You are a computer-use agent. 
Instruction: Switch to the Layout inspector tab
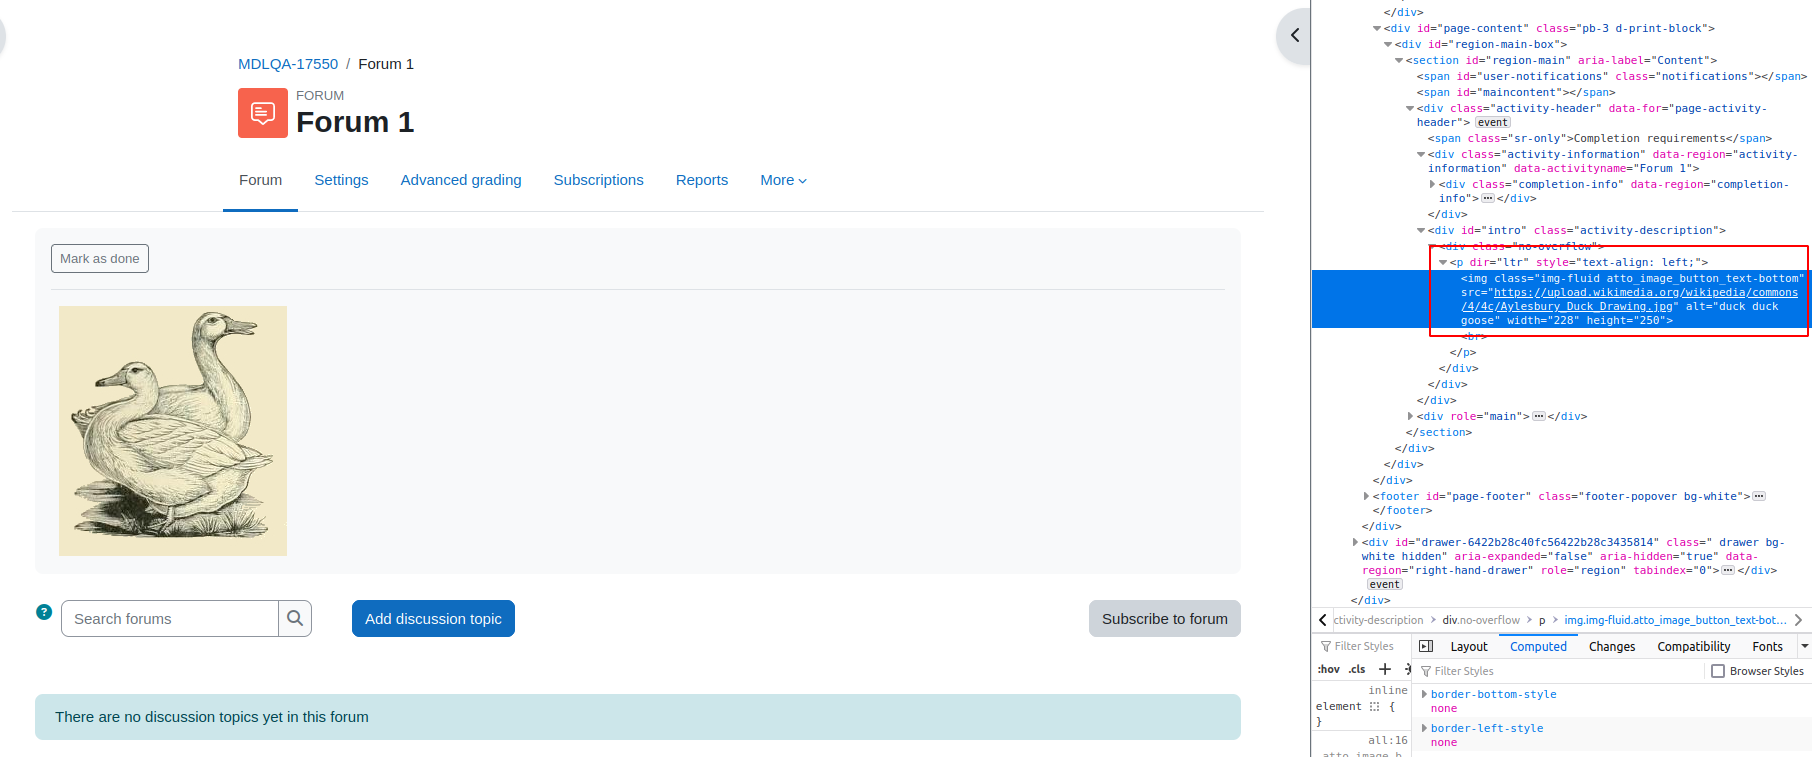(x=1469, y=647)
